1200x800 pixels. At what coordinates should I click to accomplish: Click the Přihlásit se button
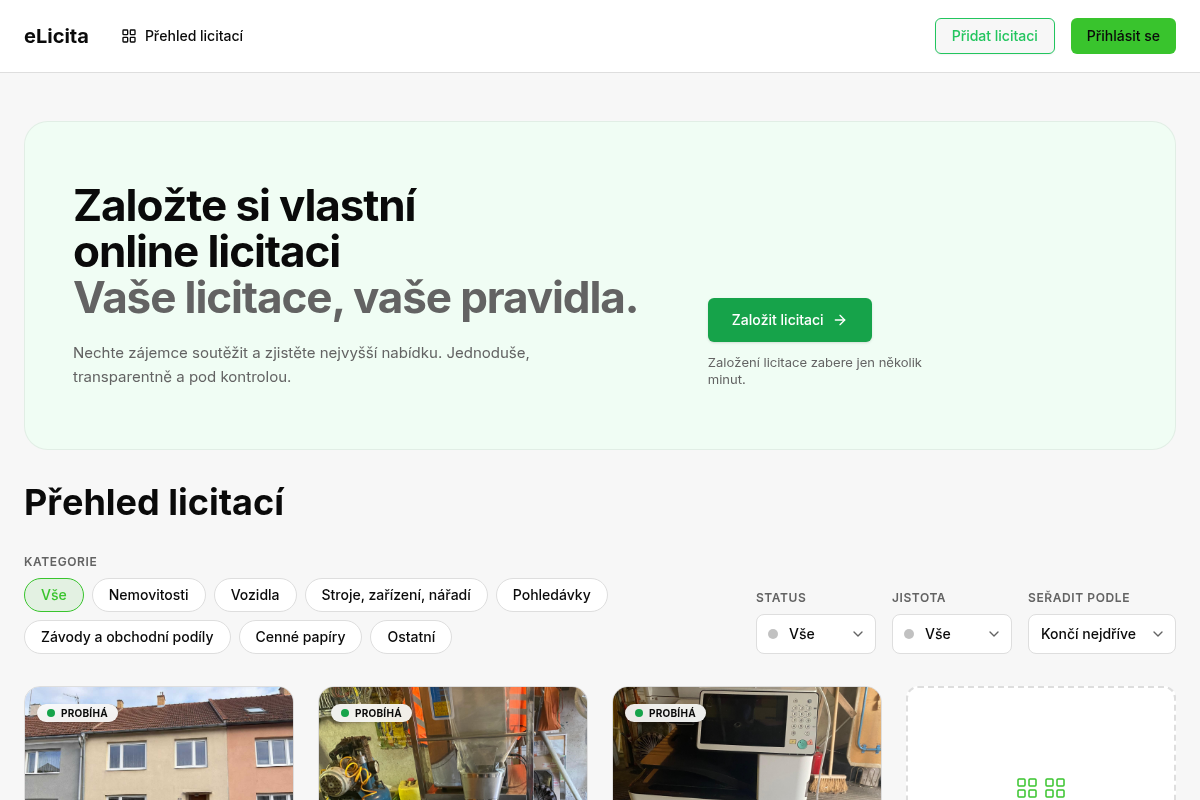[1123, 36]
